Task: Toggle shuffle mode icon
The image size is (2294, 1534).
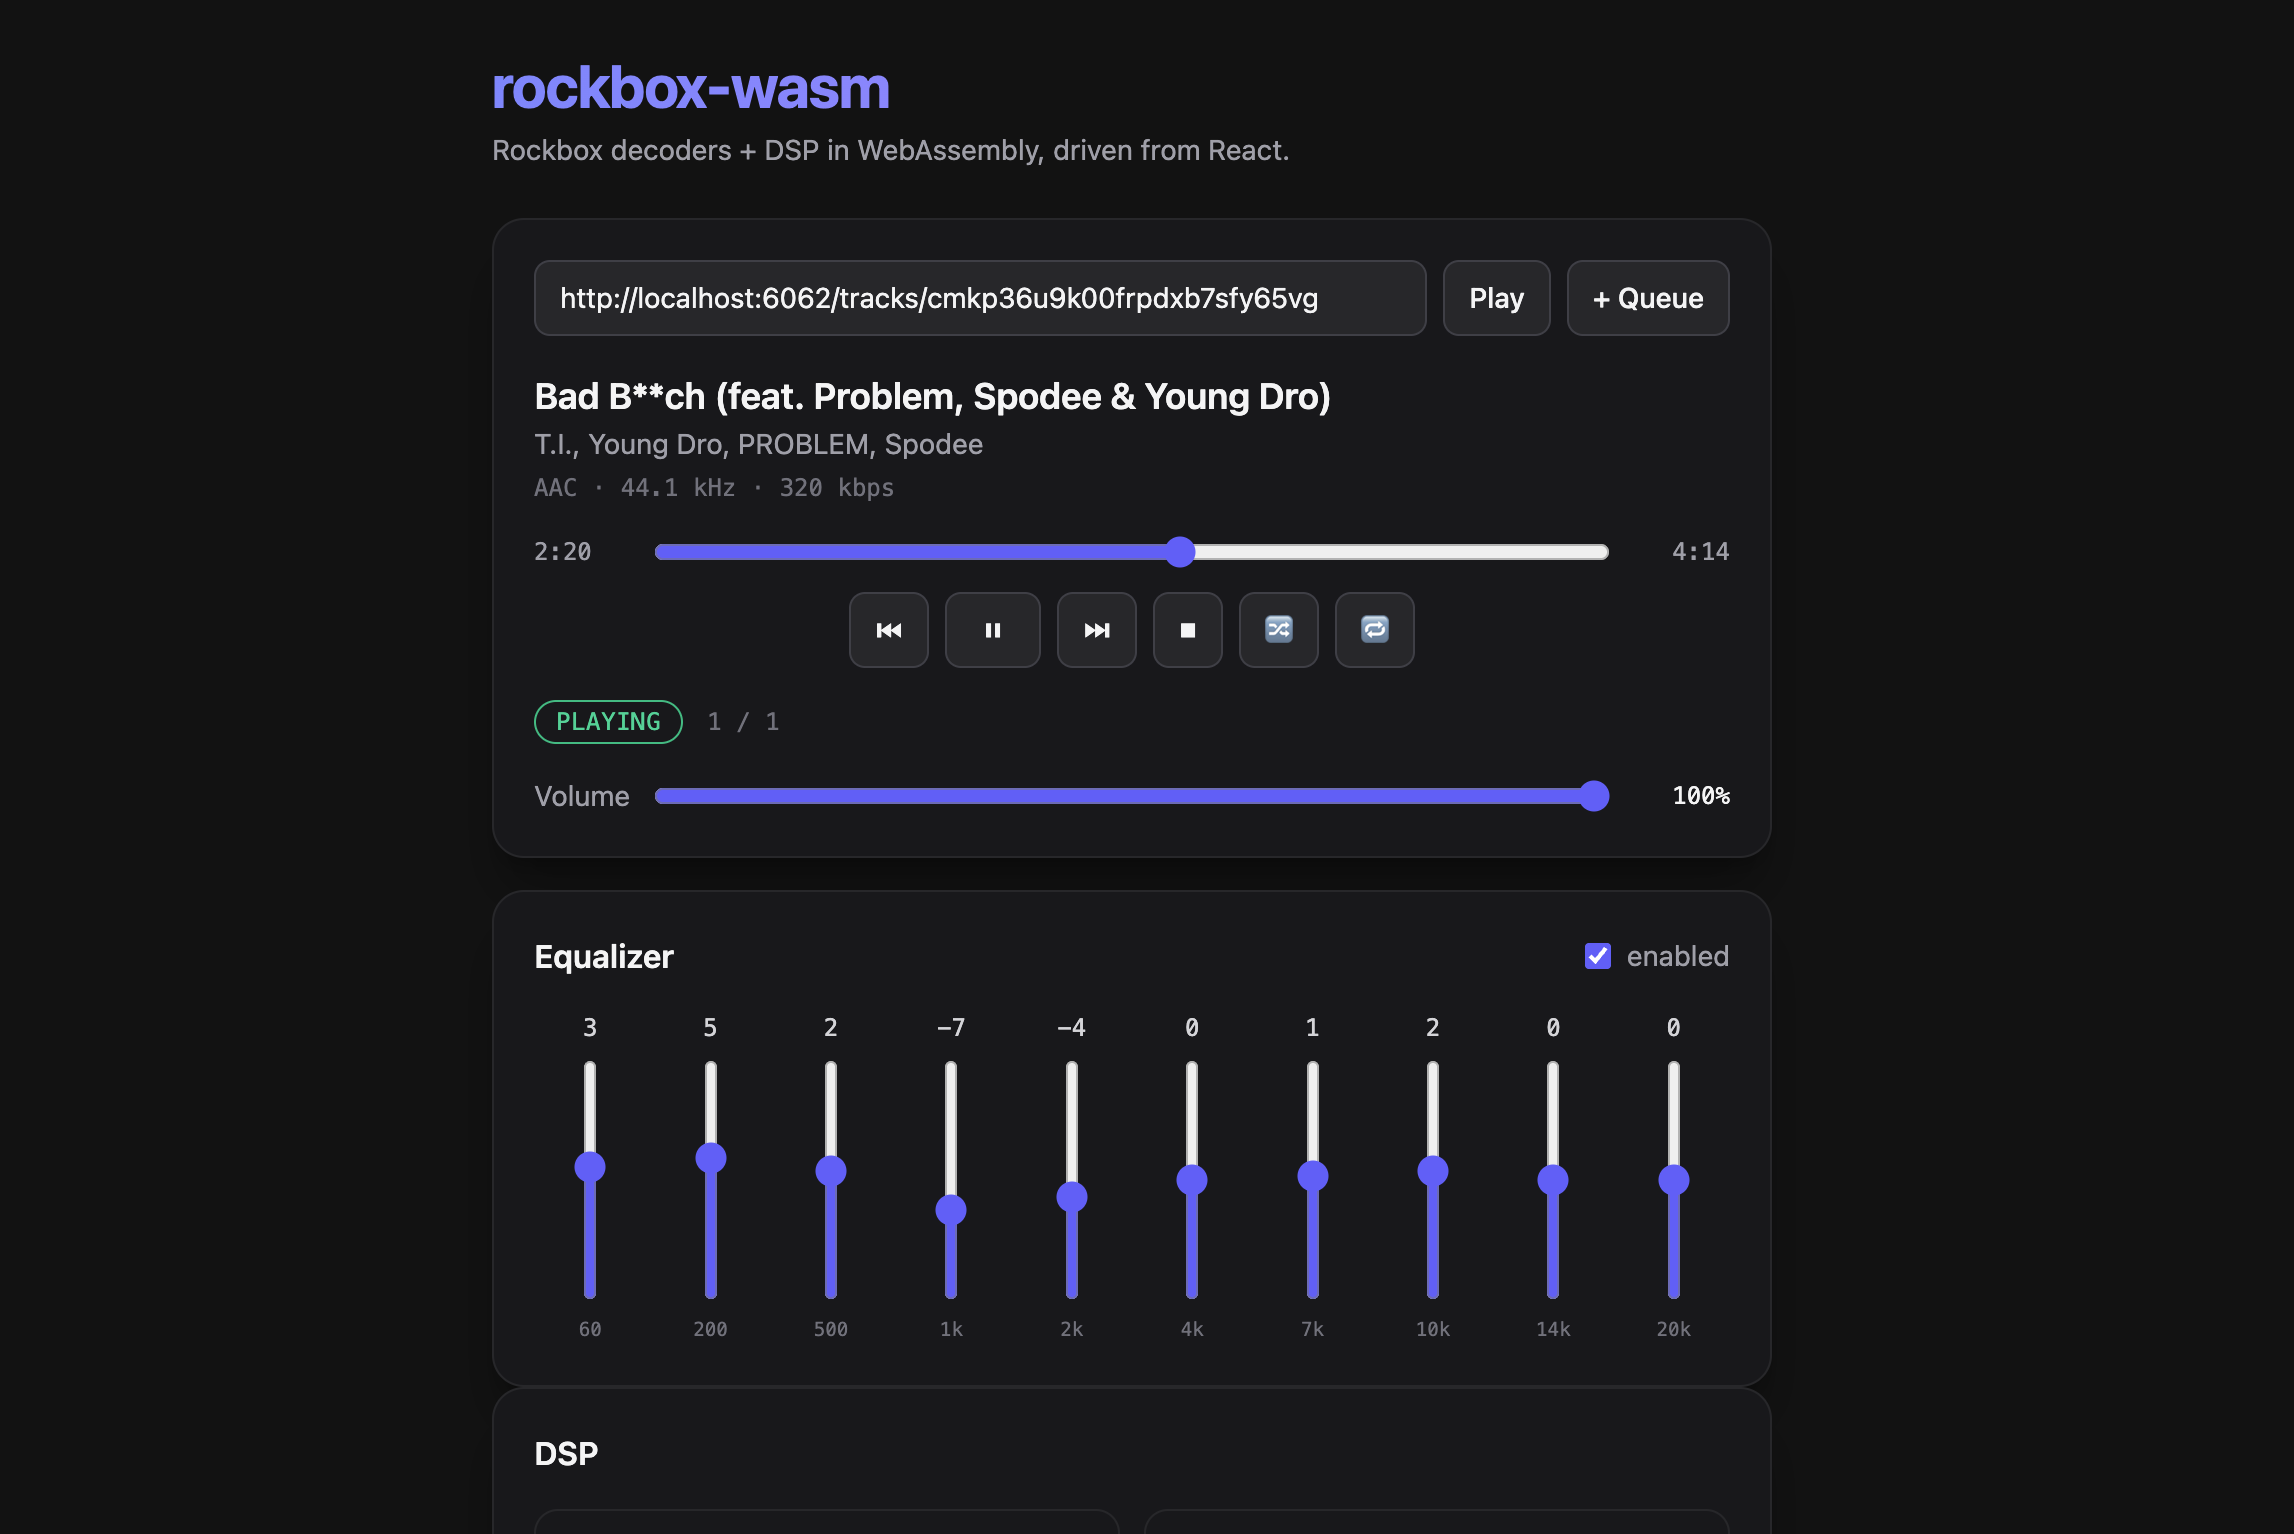Action: click(x=1278, y=630)
